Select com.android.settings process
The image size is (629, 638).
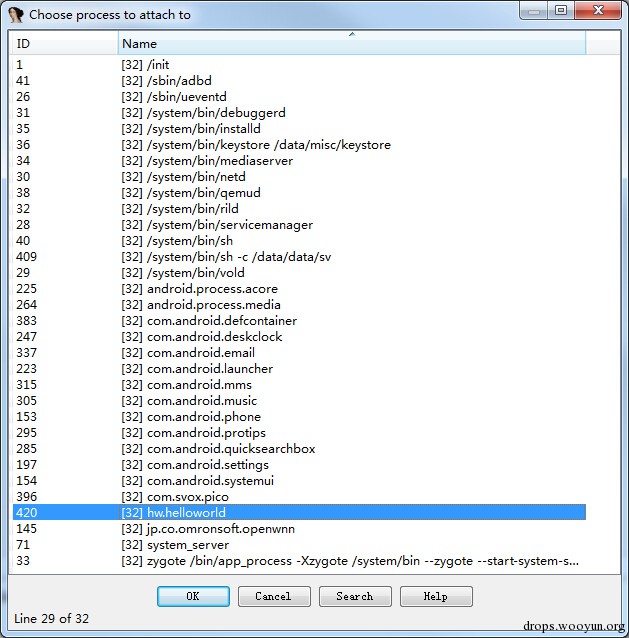point(299,465)
